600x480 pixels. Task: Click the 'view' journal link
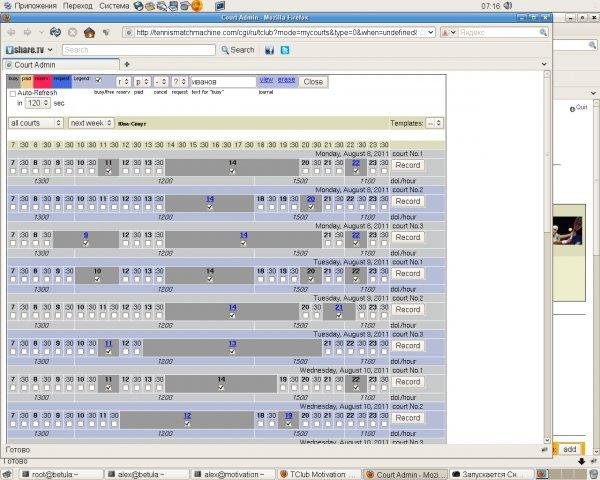pyautogui.click(x=266, y=79)
